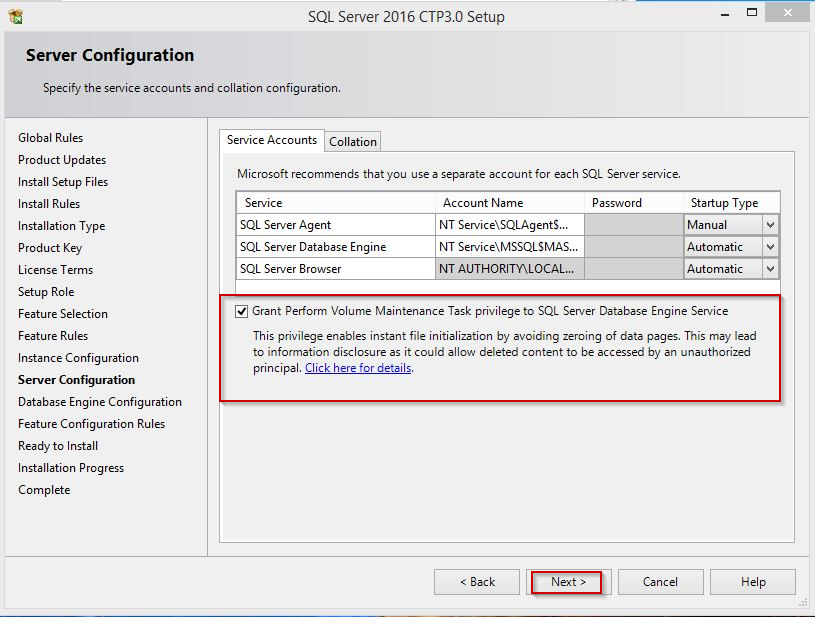Click the 'Account Name' column header
Viewport: 815px width, 617px height.
click(509, 203)
